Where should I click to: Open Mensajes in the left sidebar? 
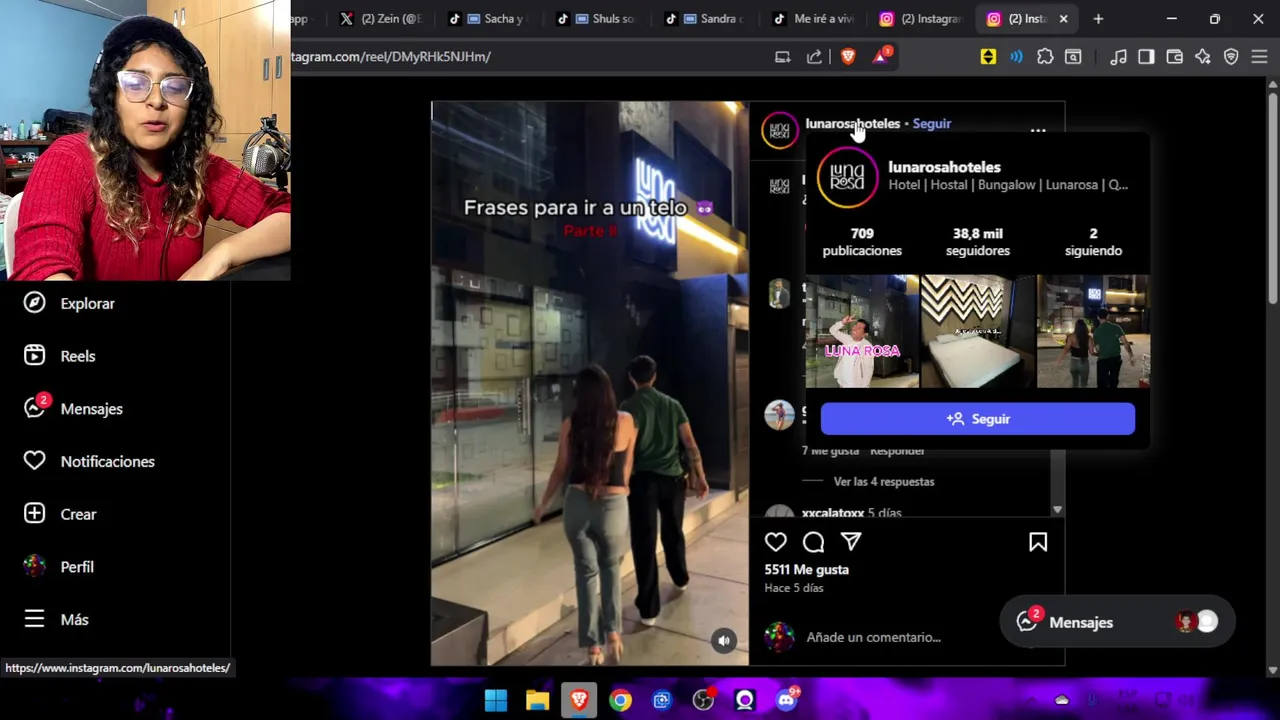click(73, 408)
